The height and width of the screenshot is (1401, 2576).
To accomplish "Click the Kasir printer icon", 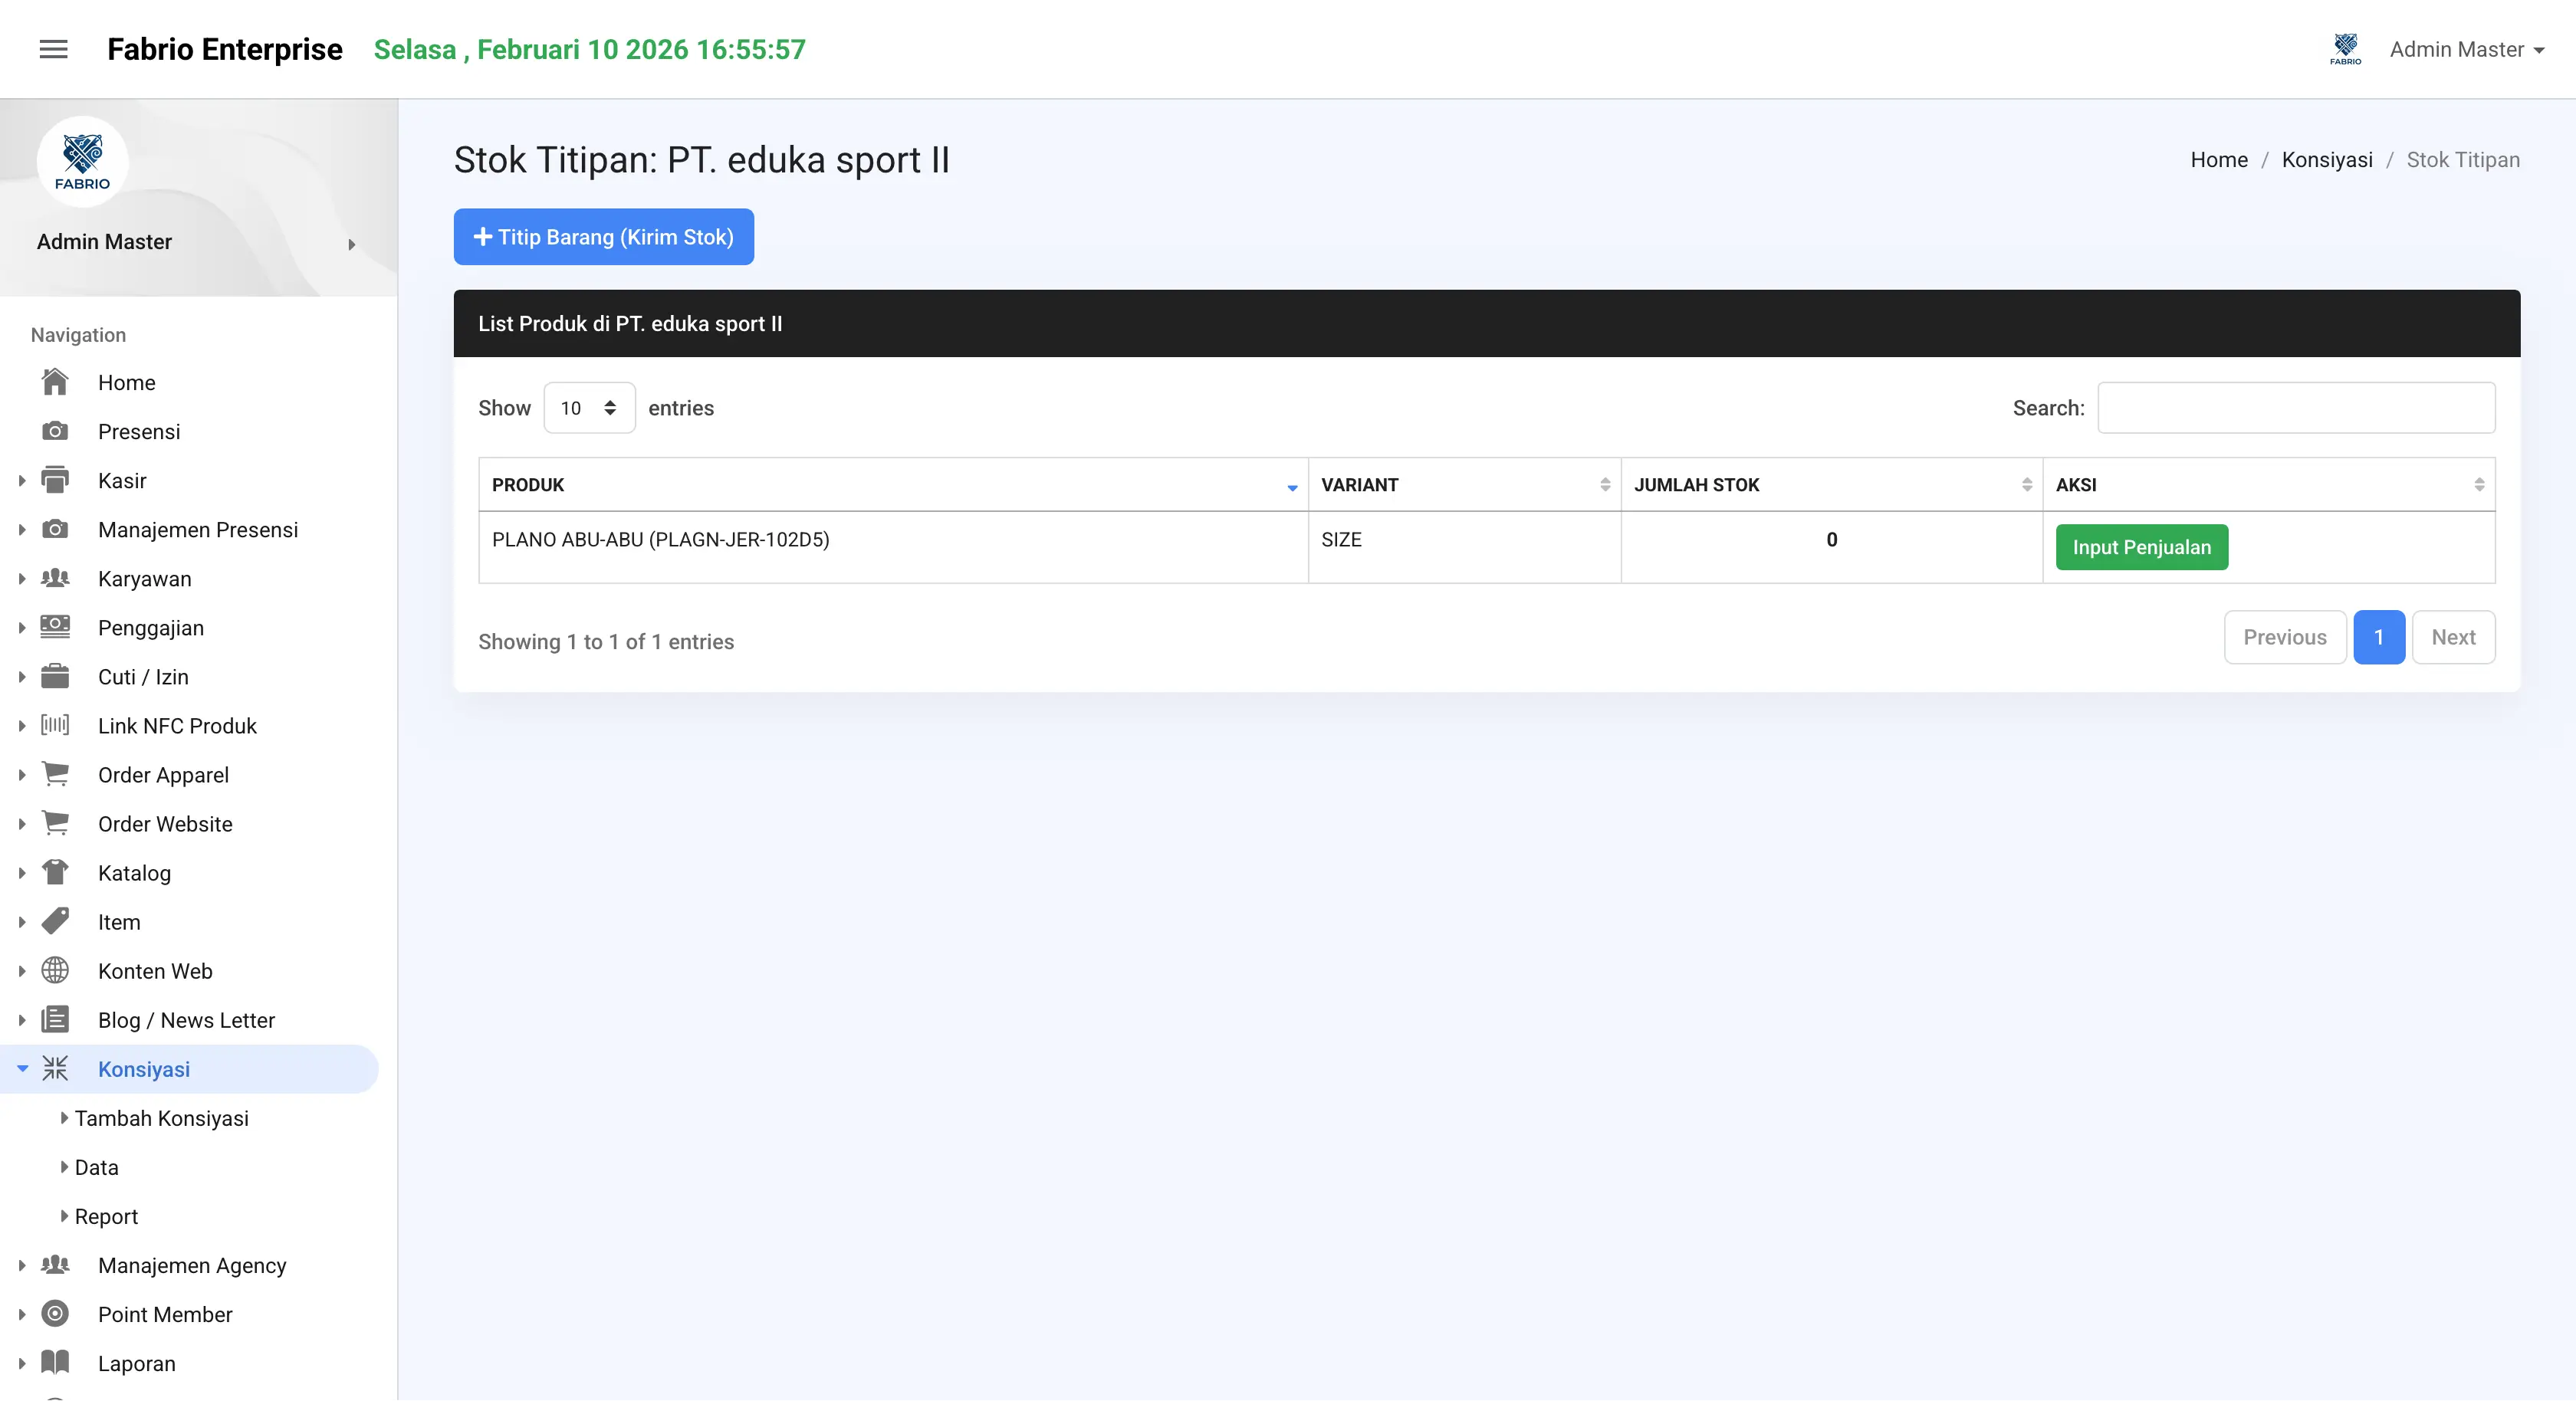I will [x=55, y=480].
